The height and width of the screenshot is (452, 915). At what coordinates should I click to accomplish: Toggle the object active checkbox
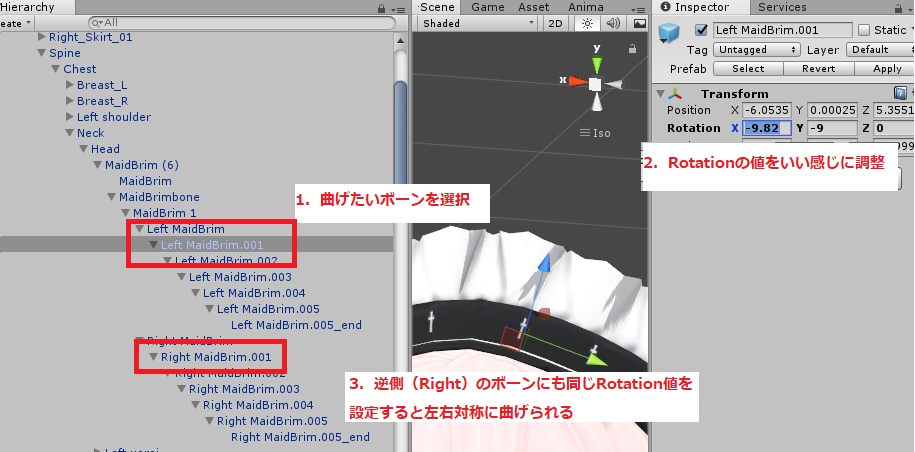point(702,30)
